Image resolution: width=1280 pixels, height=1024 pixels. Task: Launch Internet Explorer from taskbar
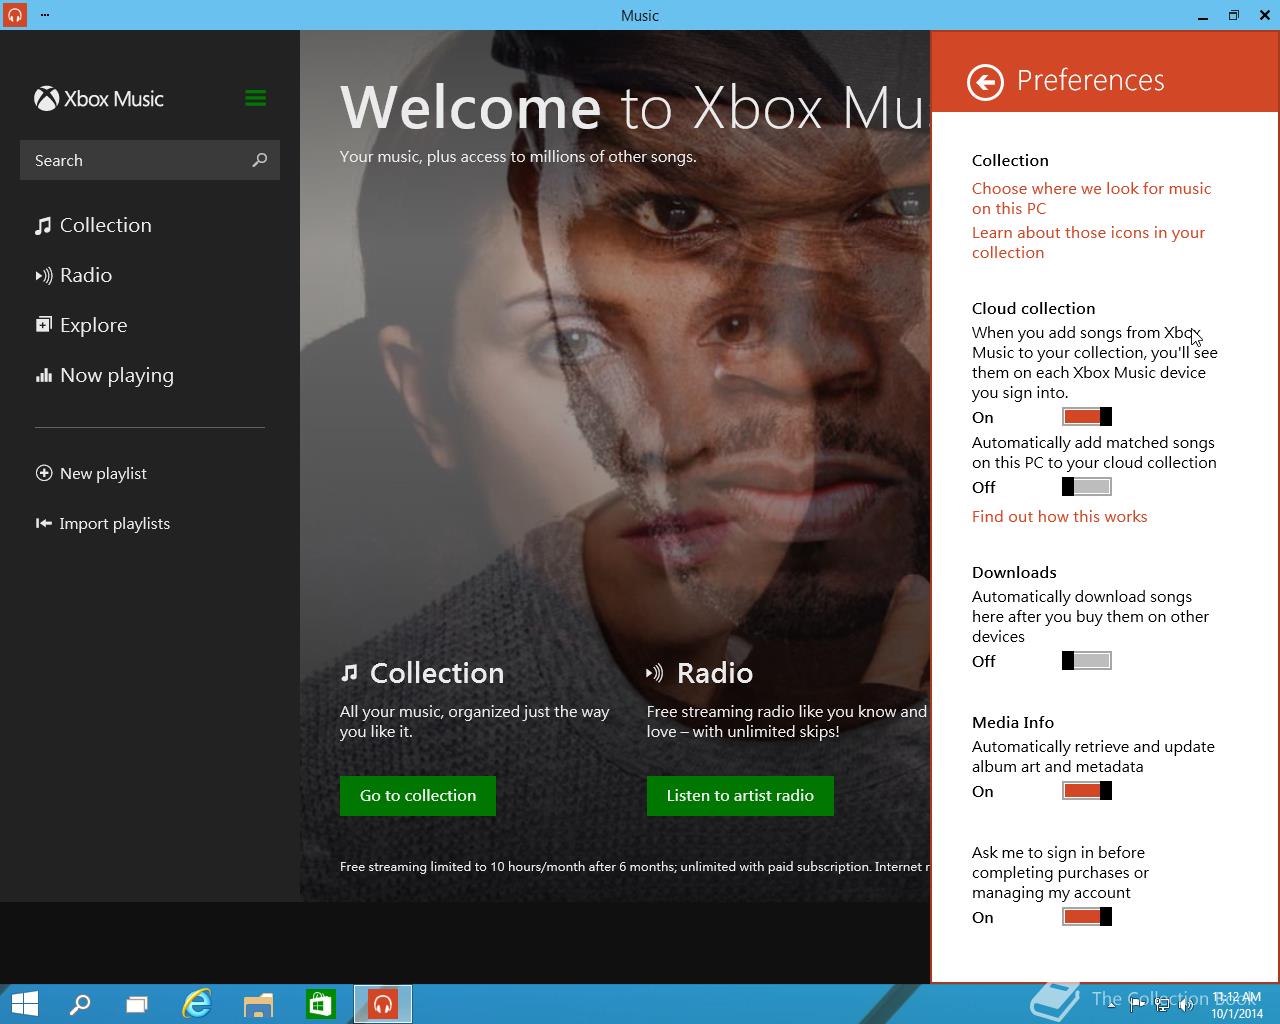tap(197, 1004)
